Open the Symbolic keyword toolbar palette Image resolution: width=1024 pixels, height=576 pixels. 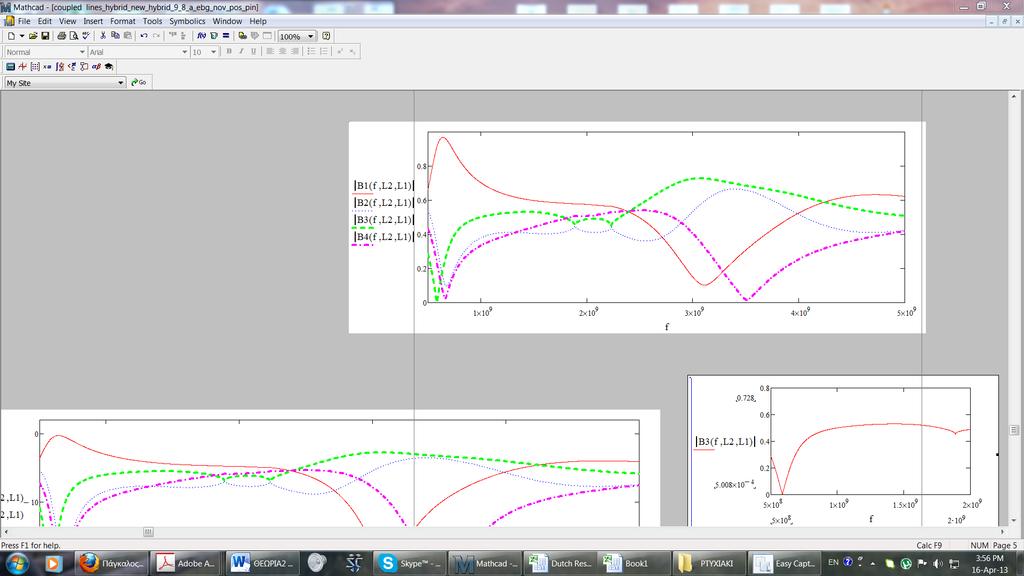109,67
